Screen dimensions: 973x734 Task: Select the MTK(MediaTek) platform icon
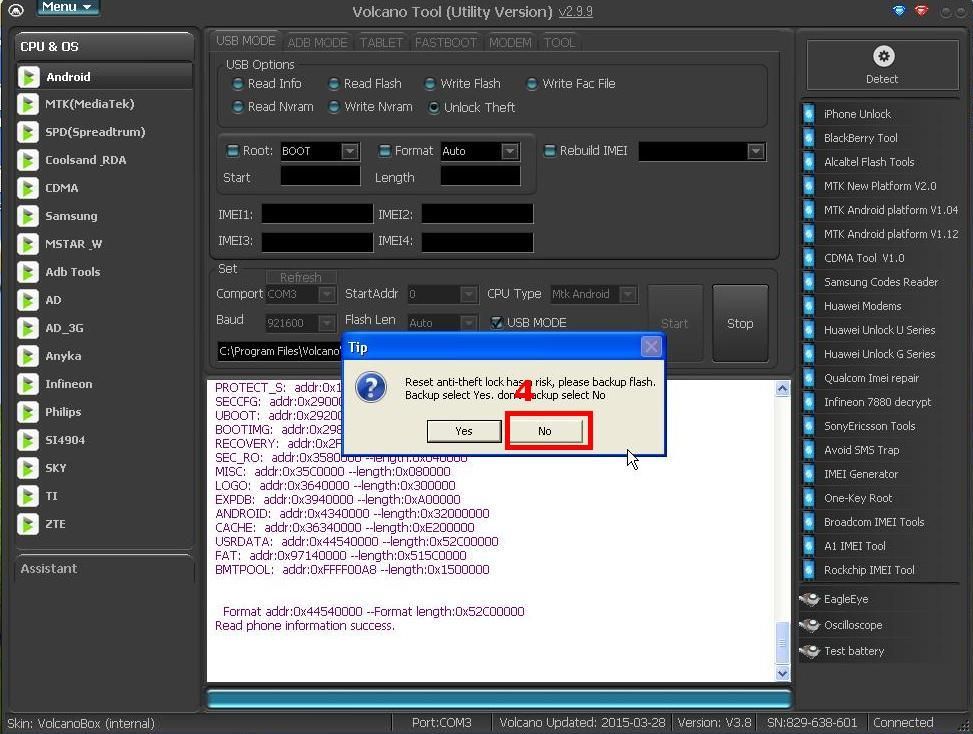[x=29, y=104]
